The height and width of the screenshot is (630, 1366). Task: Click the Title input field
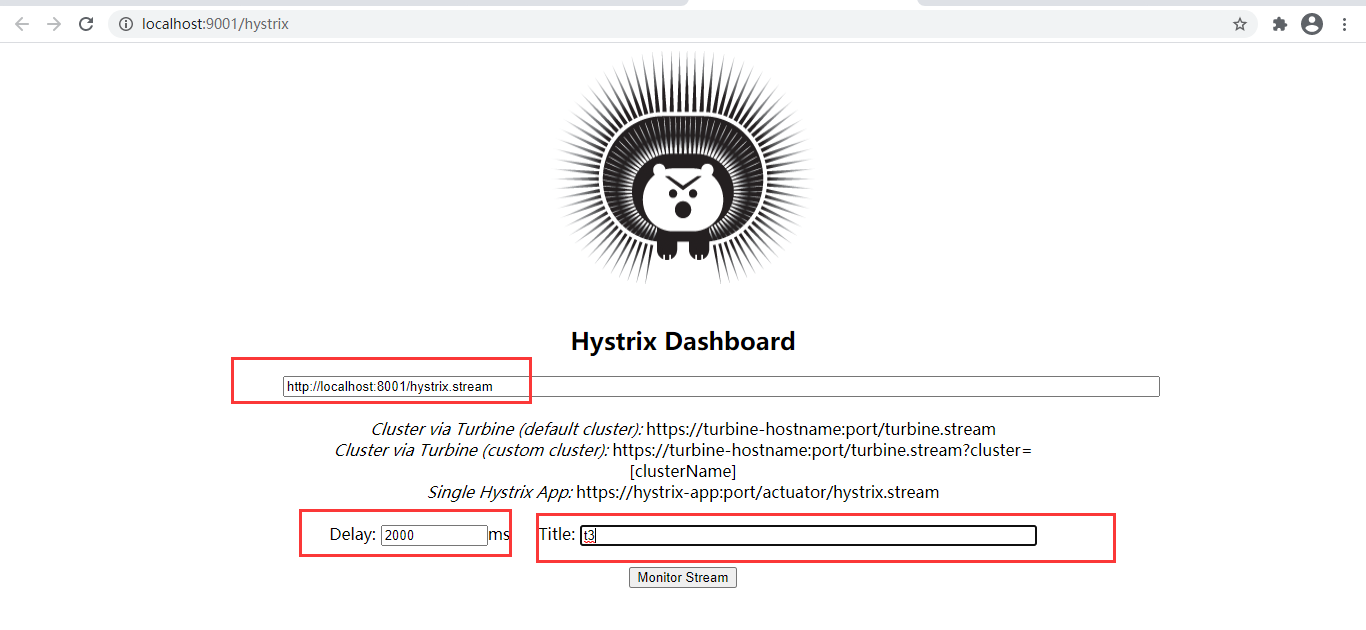click(x=808, y=535)
